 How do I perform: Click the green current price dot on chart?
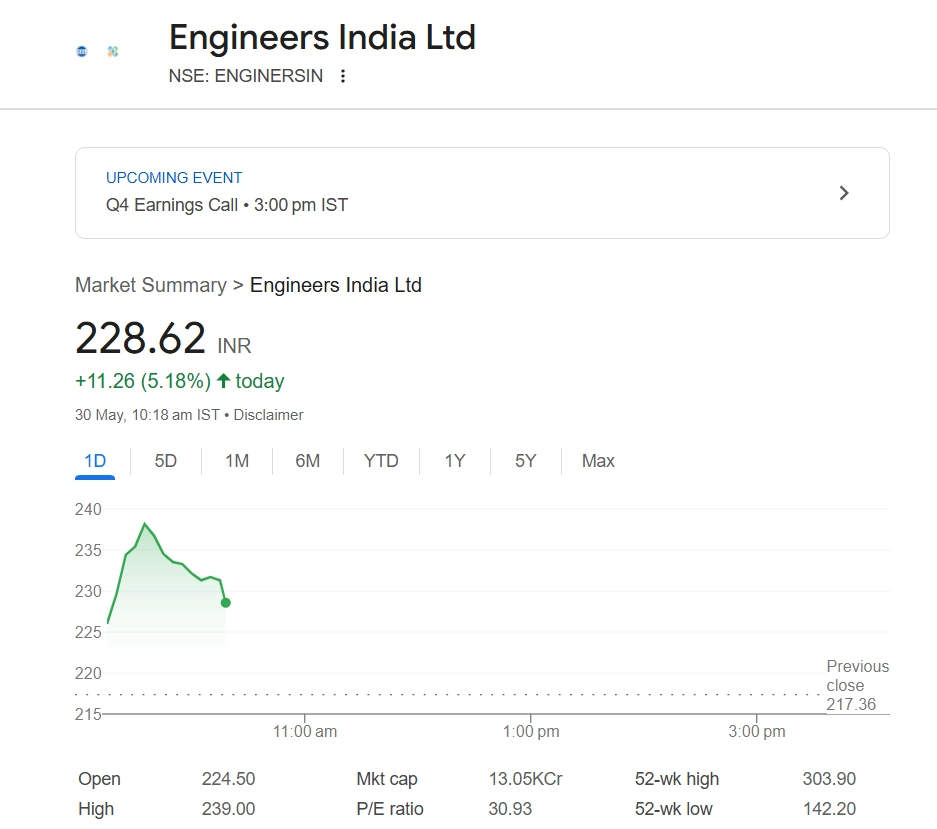point(225,602)
